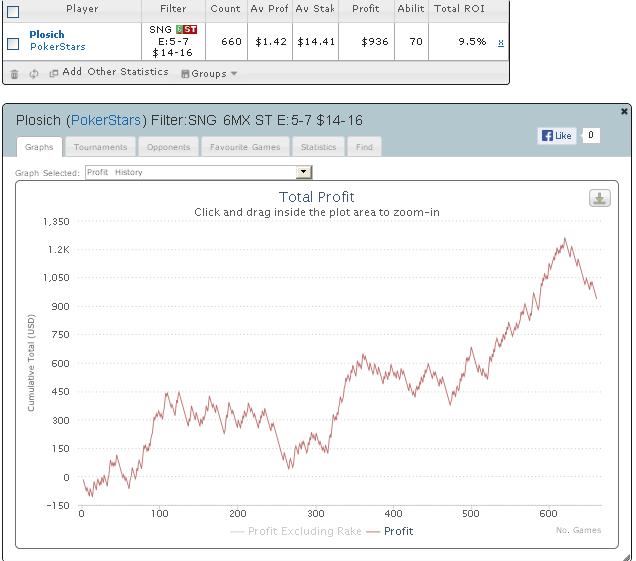The height and width of the screenshot is (561, 636).
Task: Click the Facebook Like button
Action: (x=556, y=135)
